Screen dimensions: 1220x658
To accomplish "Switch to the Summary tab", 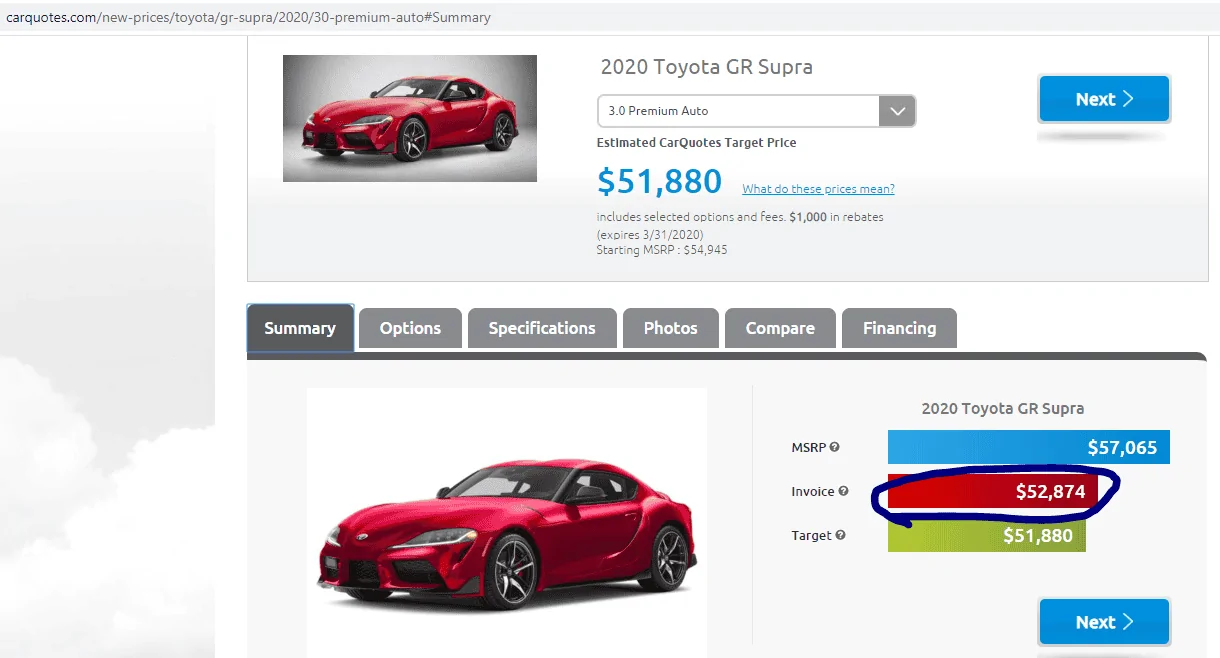I will pos(300,328).
